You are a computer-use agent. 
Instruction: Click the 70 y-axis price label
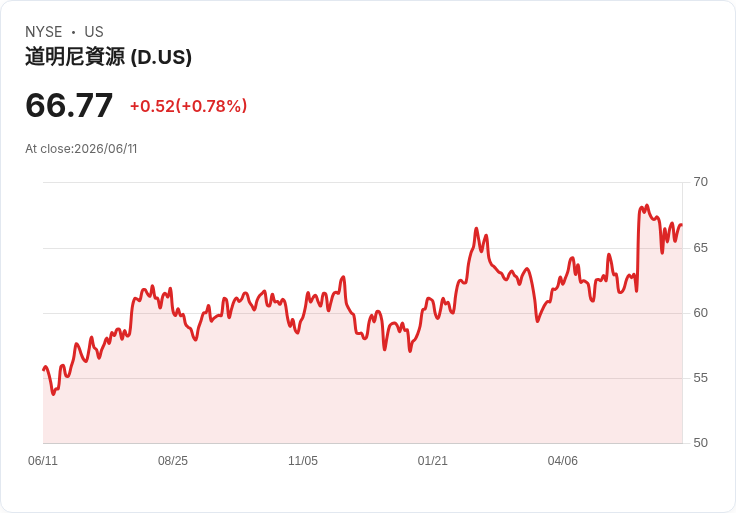click(x=700, y=182)
